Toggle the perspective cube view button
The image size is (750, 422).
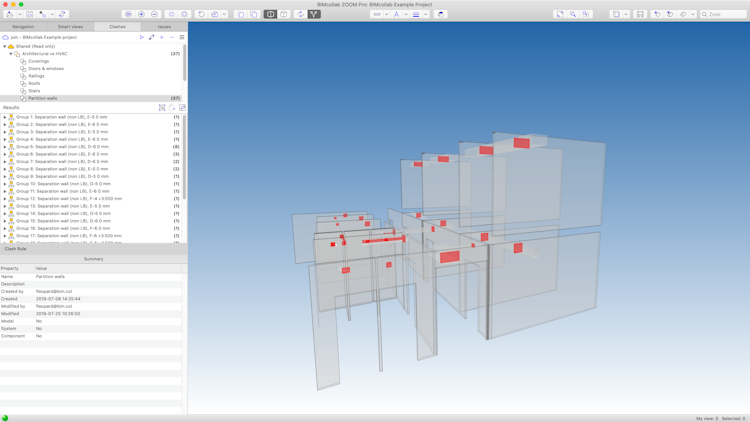284,14
